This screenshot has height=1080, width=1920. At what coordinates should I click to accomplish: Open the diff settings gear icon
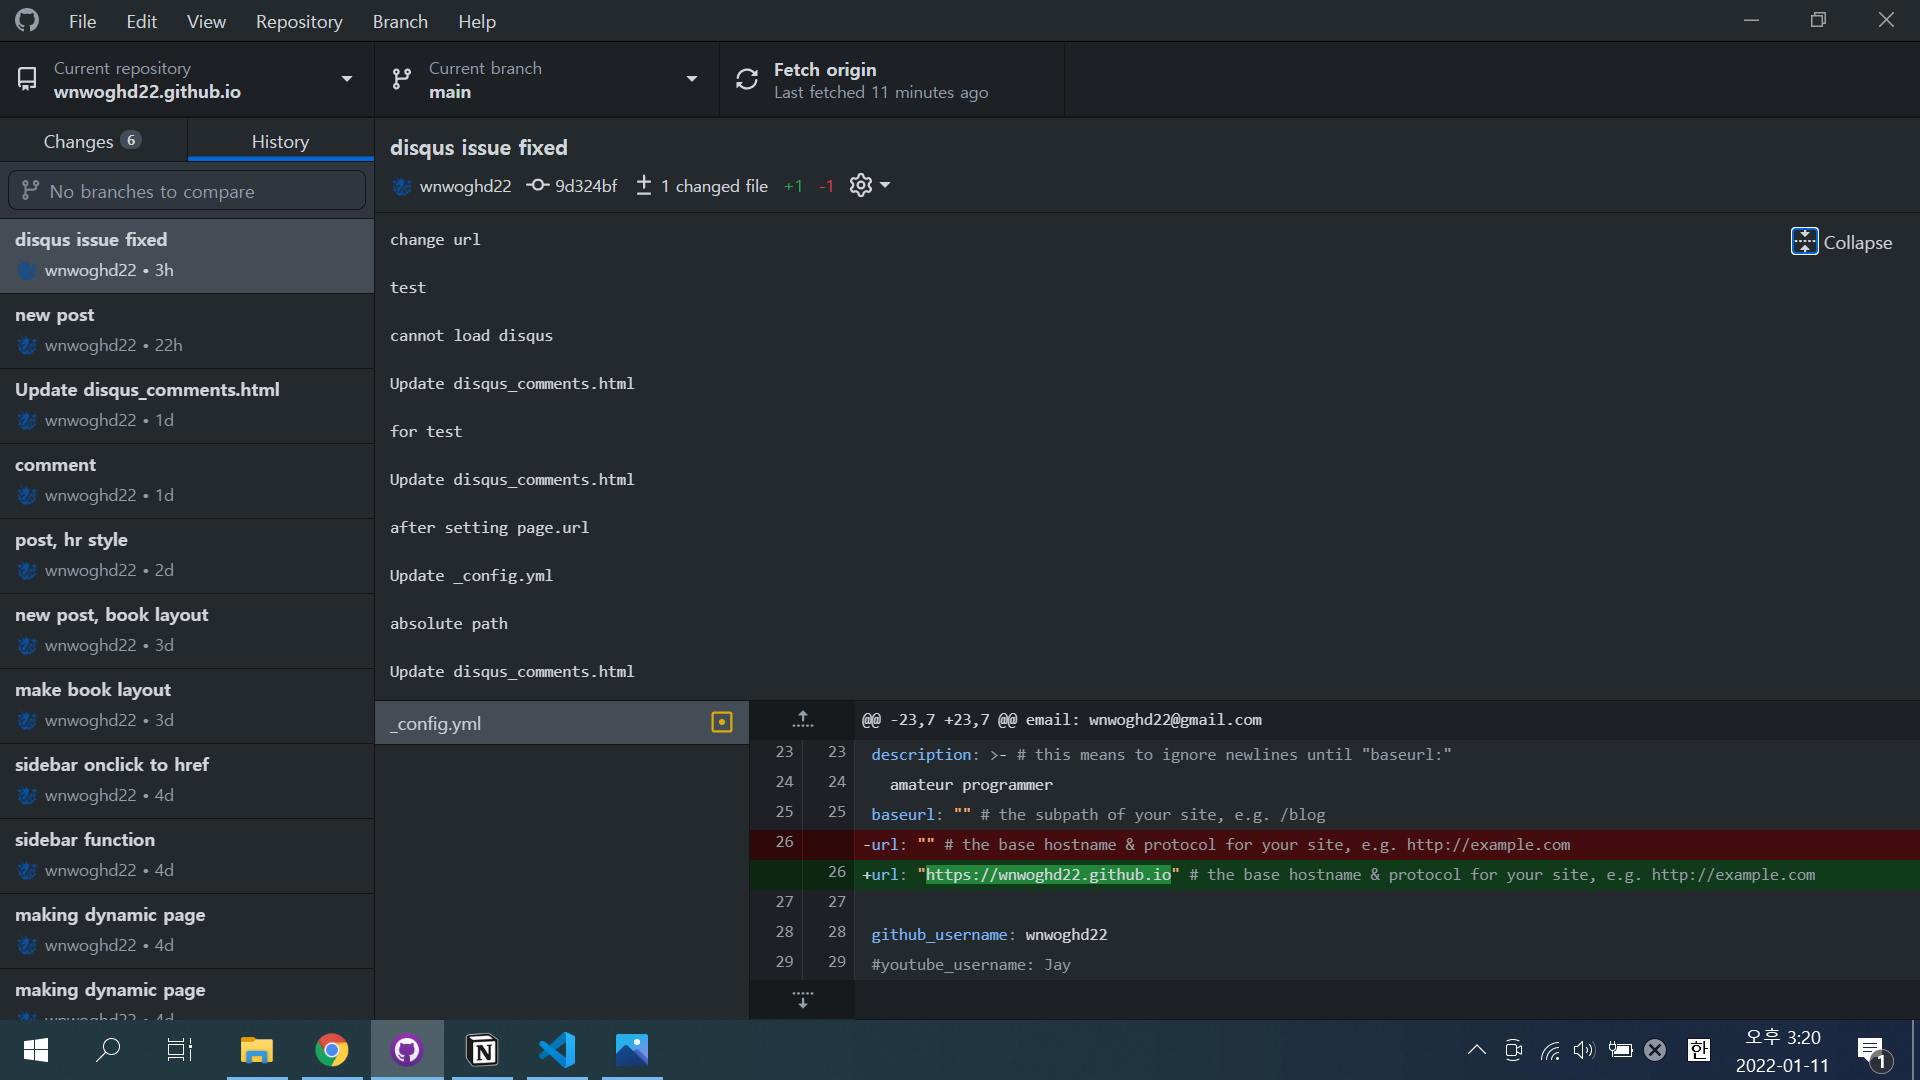click(861, 185)
